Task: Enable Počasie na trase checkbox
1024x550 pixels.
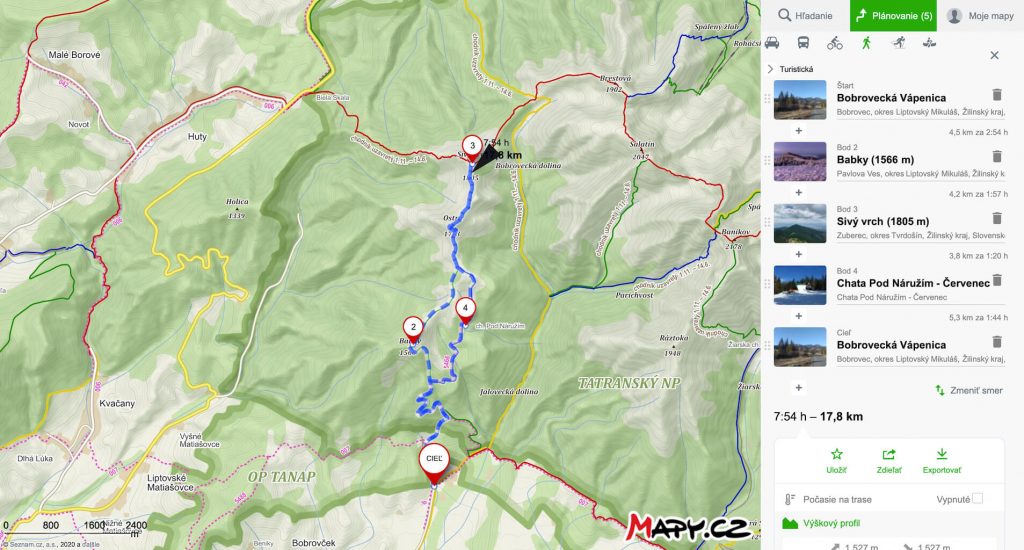Action: point(977,498)
